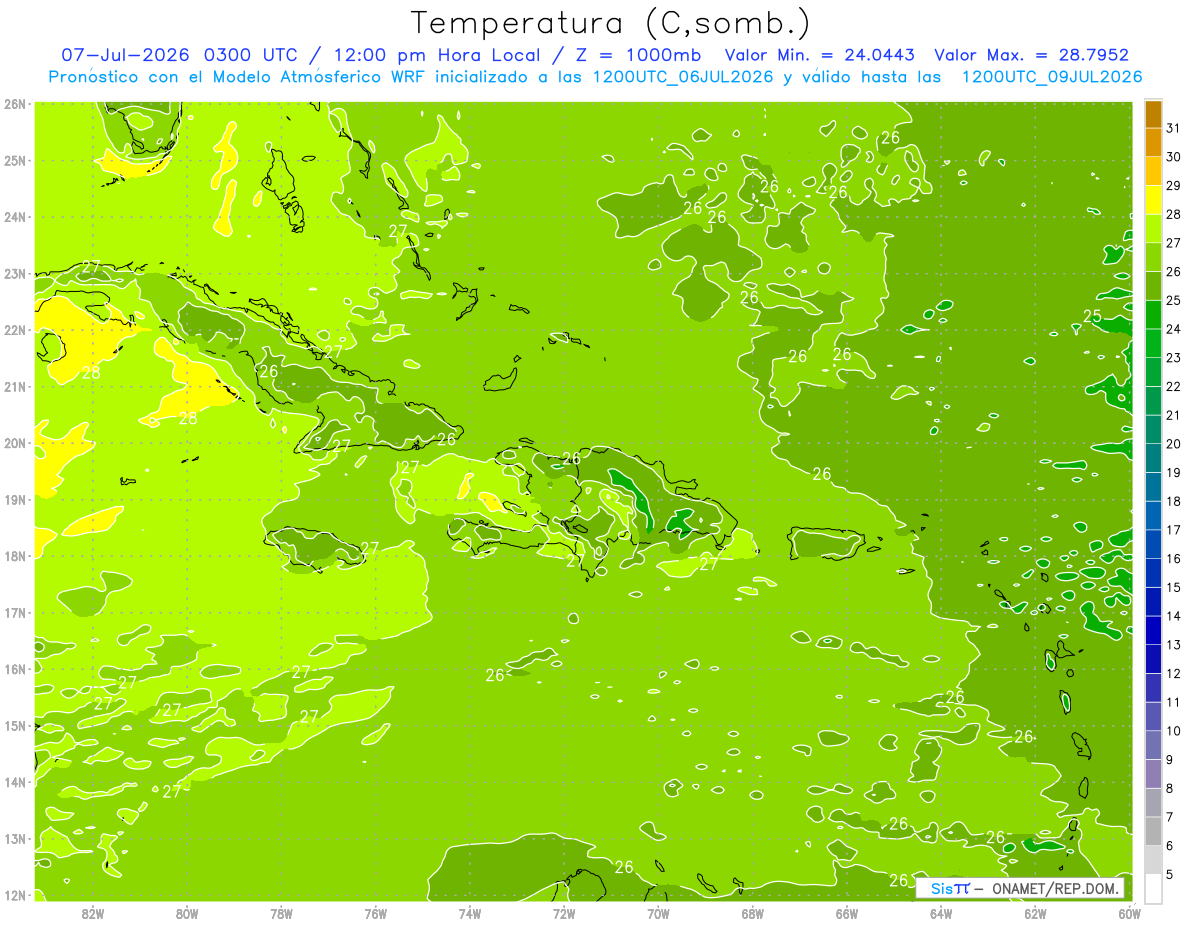Viewport: 1200px width, 927px height.
Task: Click the gray legend band between 7 and 8
Action: [1153, 802]
